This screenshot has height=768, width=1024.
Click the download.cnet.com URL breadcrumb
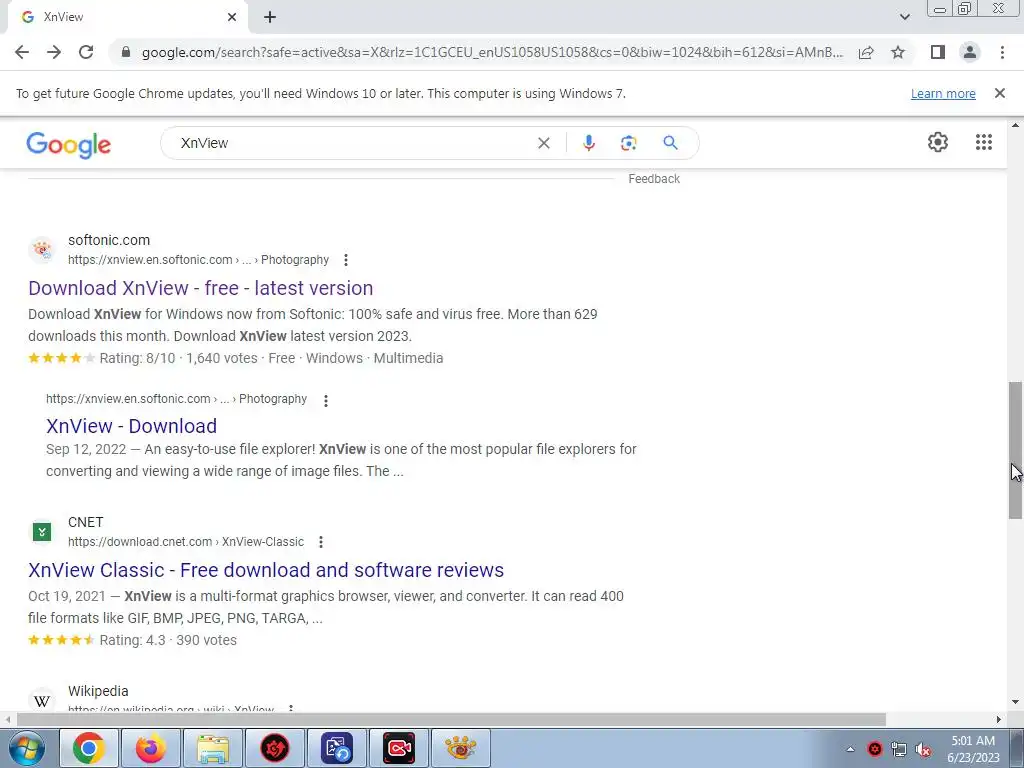point(186,542)
